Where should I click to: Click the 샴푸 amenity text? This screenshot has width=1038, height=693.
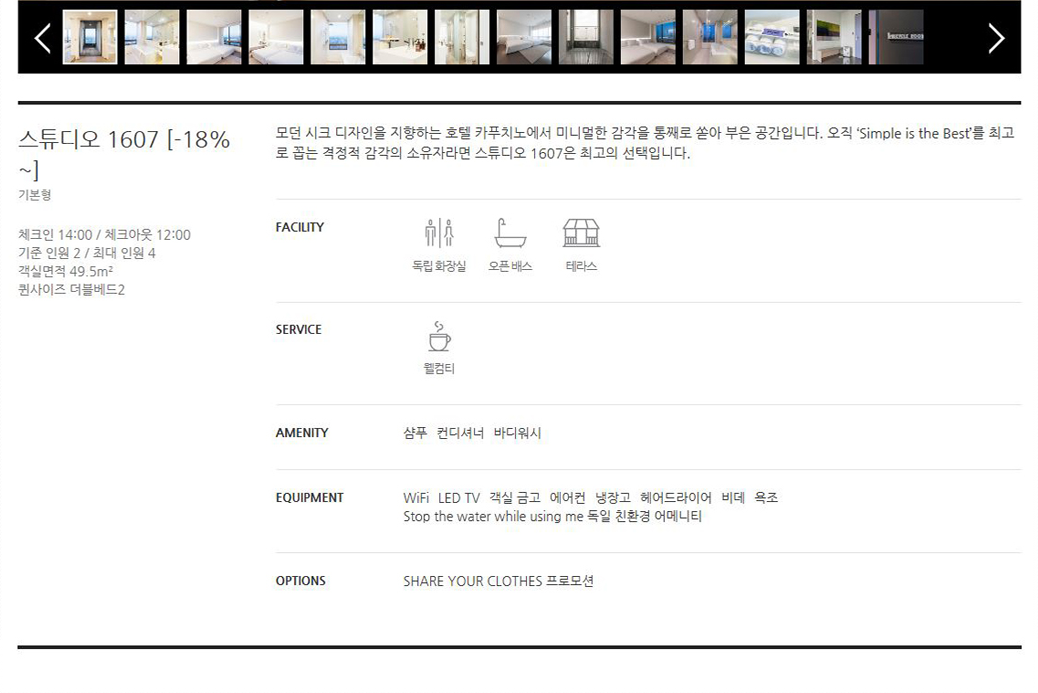[415, 433]
